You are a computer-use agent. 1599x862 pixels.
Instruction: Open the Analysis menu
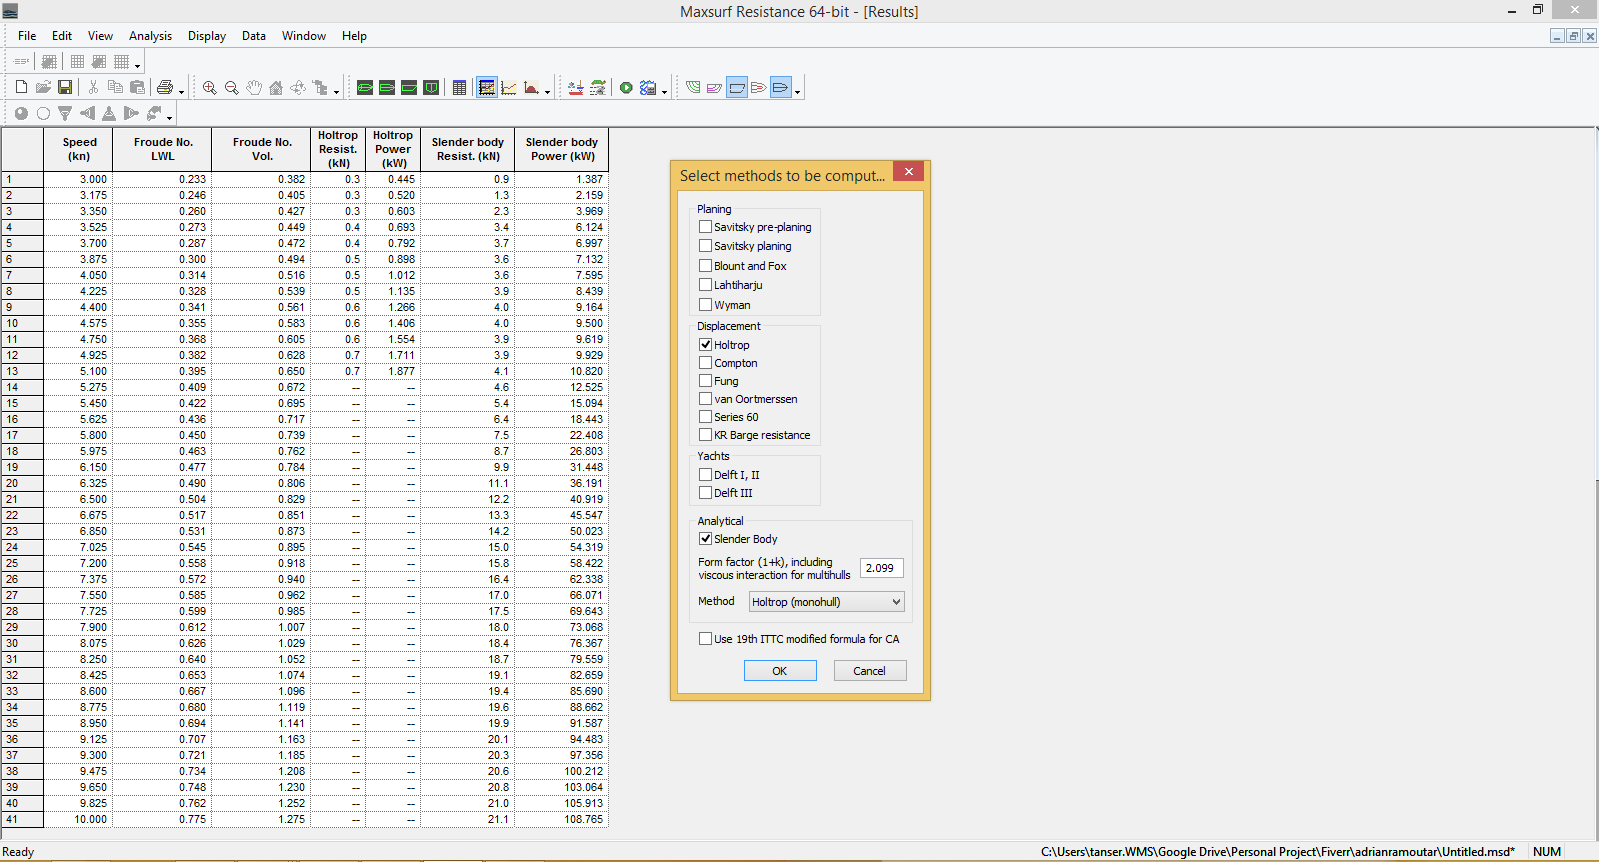(150, 36)
